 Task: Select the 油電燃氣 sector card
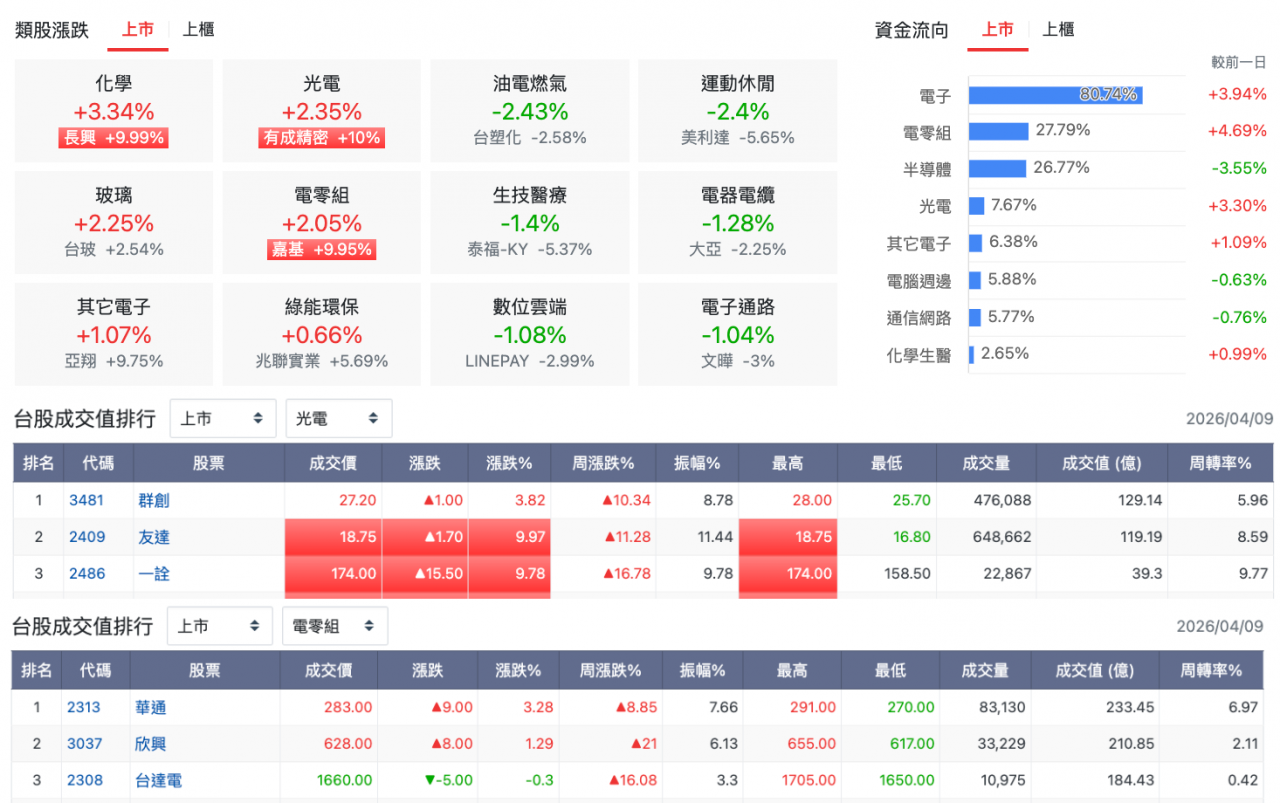(x=529, y=110)
